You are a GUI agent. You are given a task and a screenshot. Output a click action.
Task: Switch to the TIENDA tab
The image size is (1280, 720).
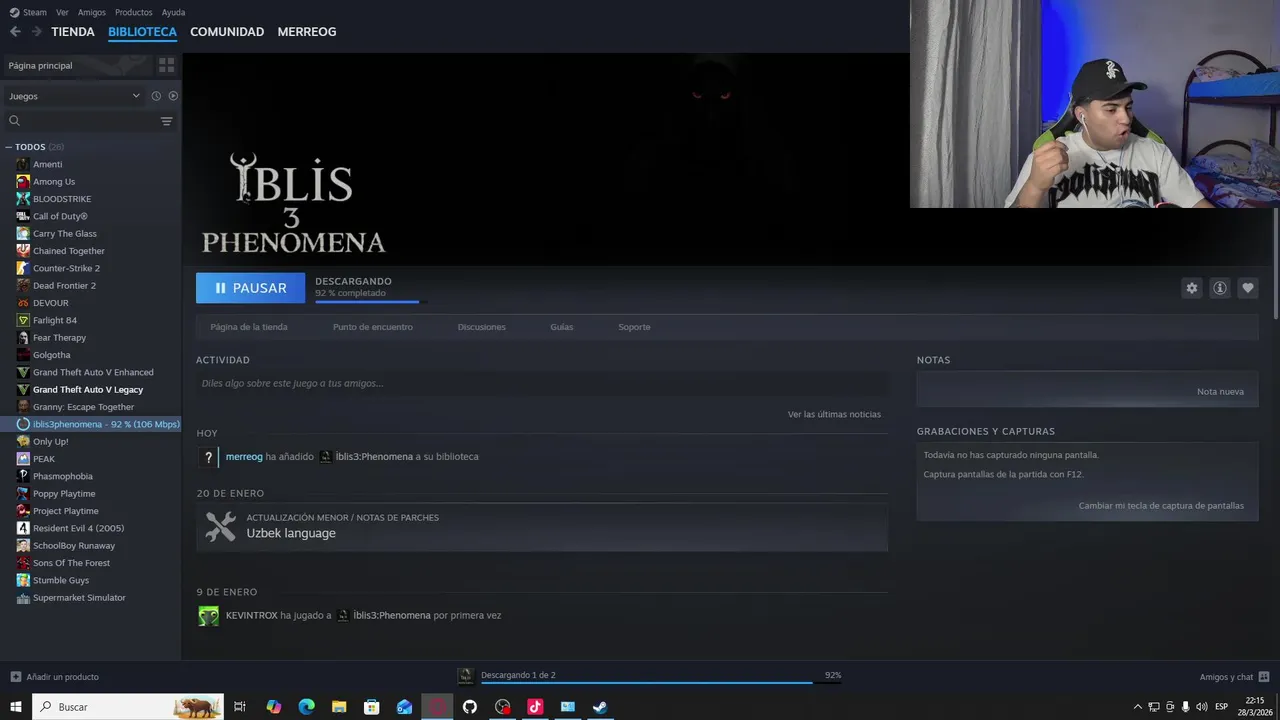click(x=73, y=32)
